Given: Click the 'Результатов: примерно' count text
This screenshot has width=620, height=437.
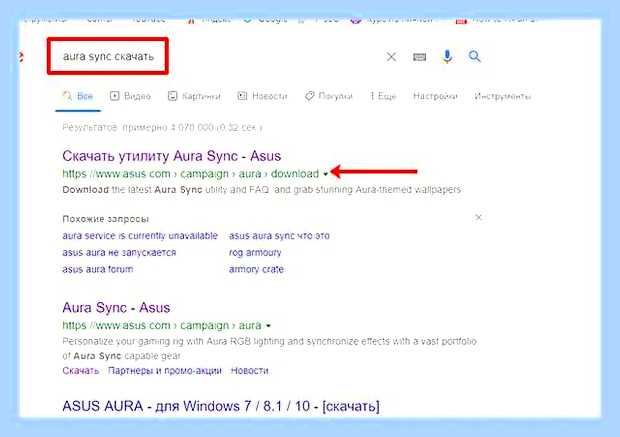Looking at the screenshot, I should (162, 128).
